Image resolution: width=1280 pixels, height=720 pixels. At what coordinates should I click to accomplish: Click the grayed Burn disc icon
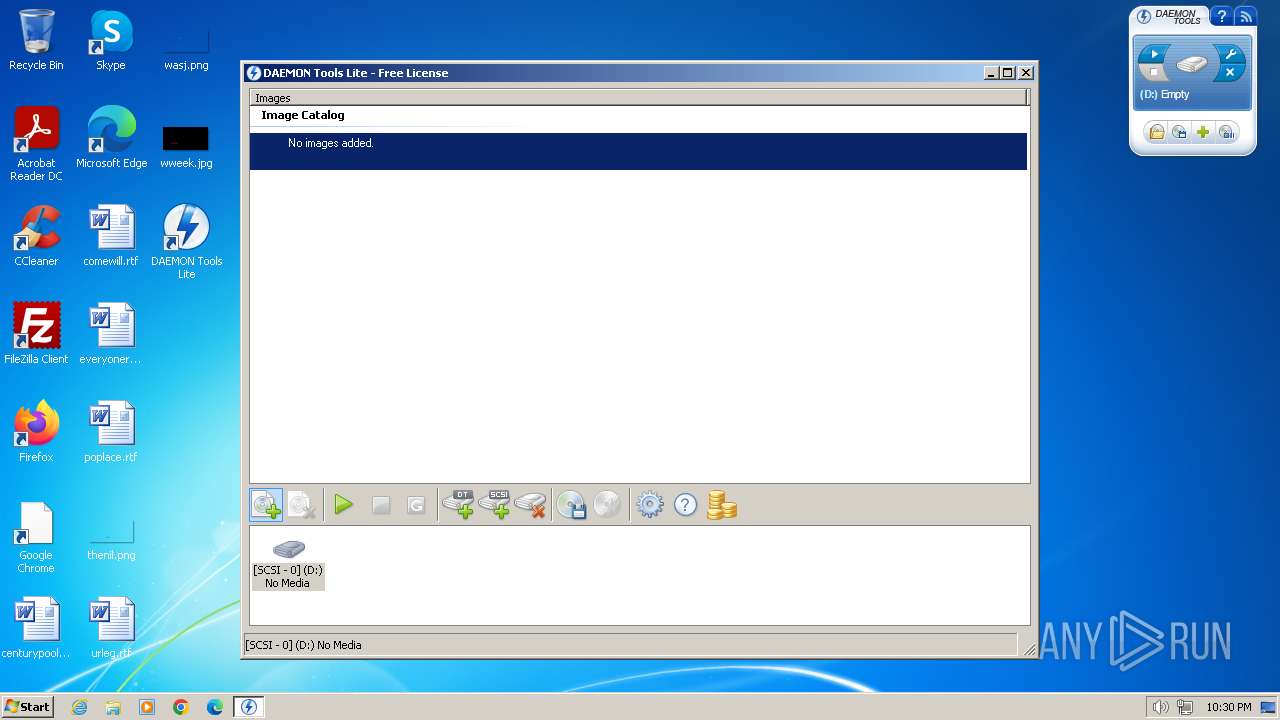pos(607,505)
